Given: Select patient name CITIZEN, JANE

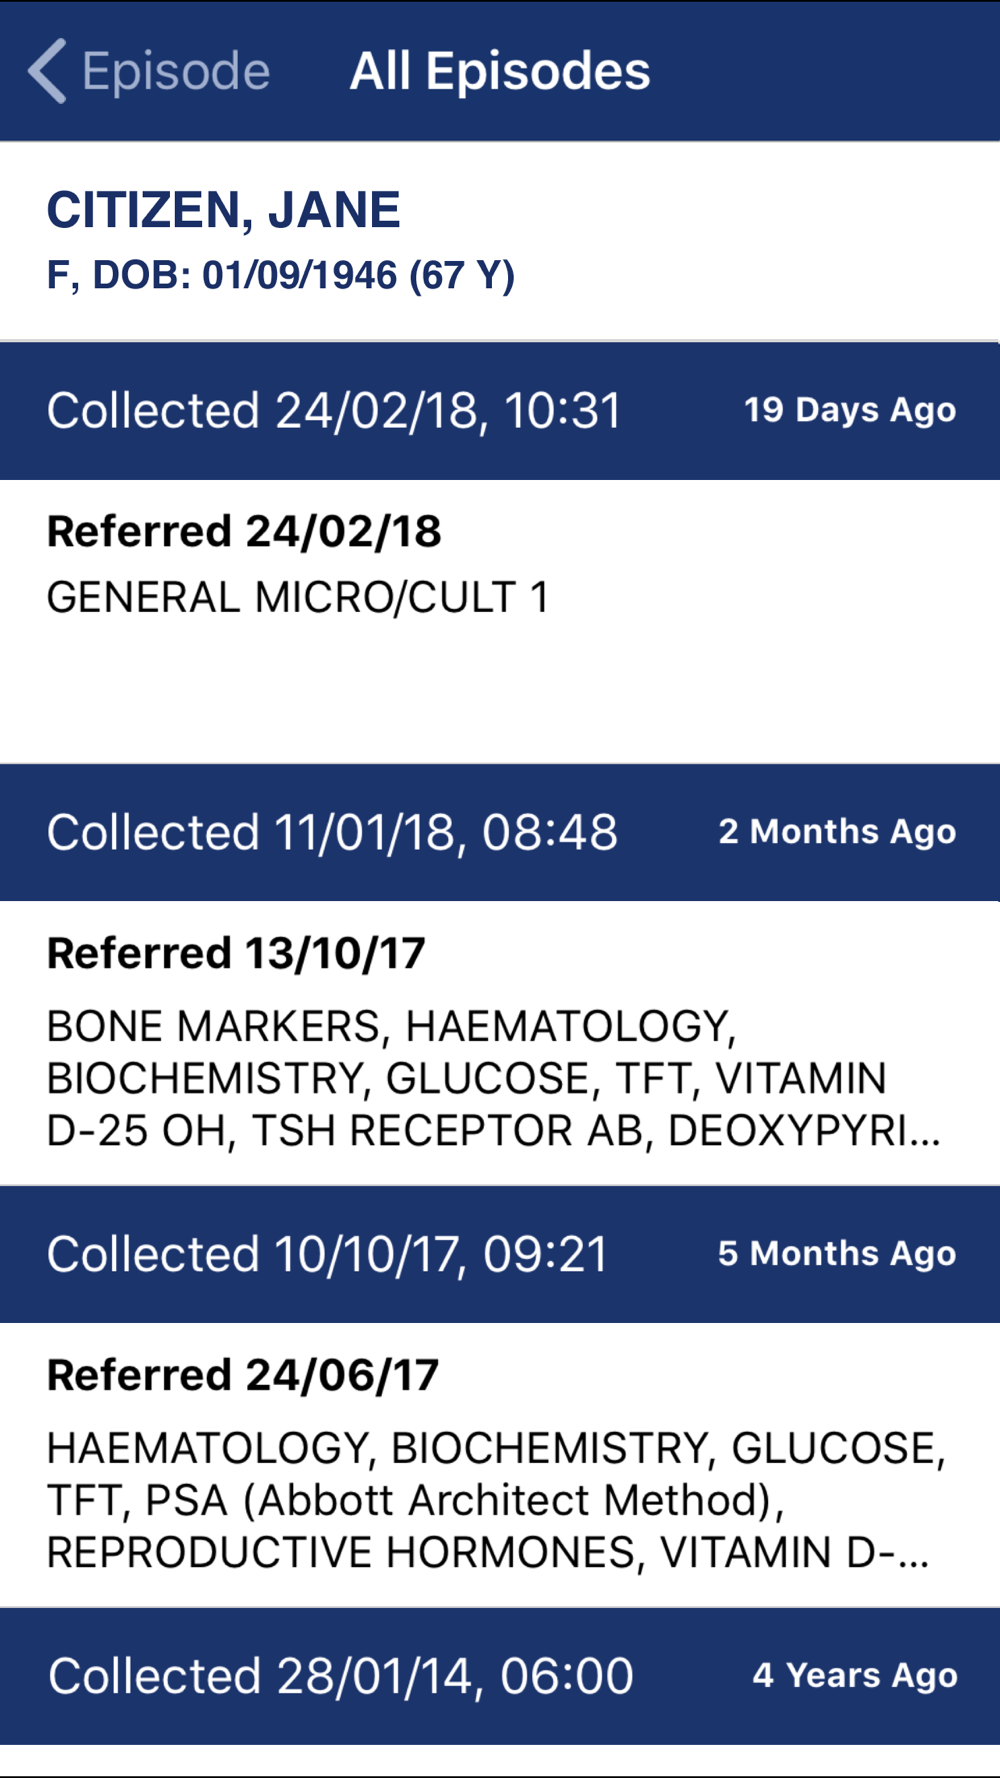Looking at the screenshot, I should tap(223, 210).
